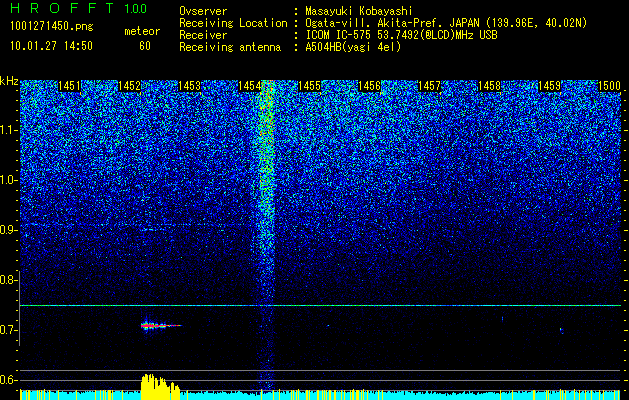Click the file name 1001271450.png
The height and width of the screenshot is (400, 629).
(52, 26)
